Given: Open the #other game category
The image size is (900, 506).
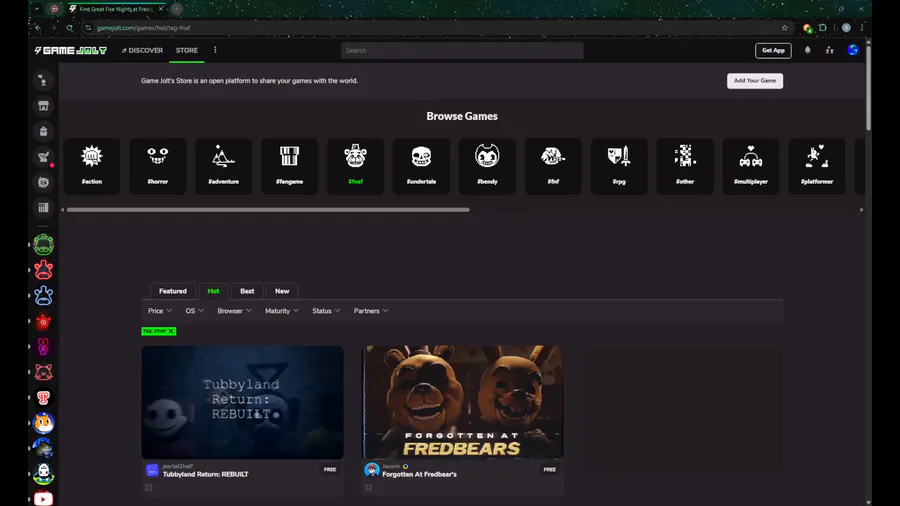Looking at the screenshot, I should pyautogui.click(x=685, y=166).
